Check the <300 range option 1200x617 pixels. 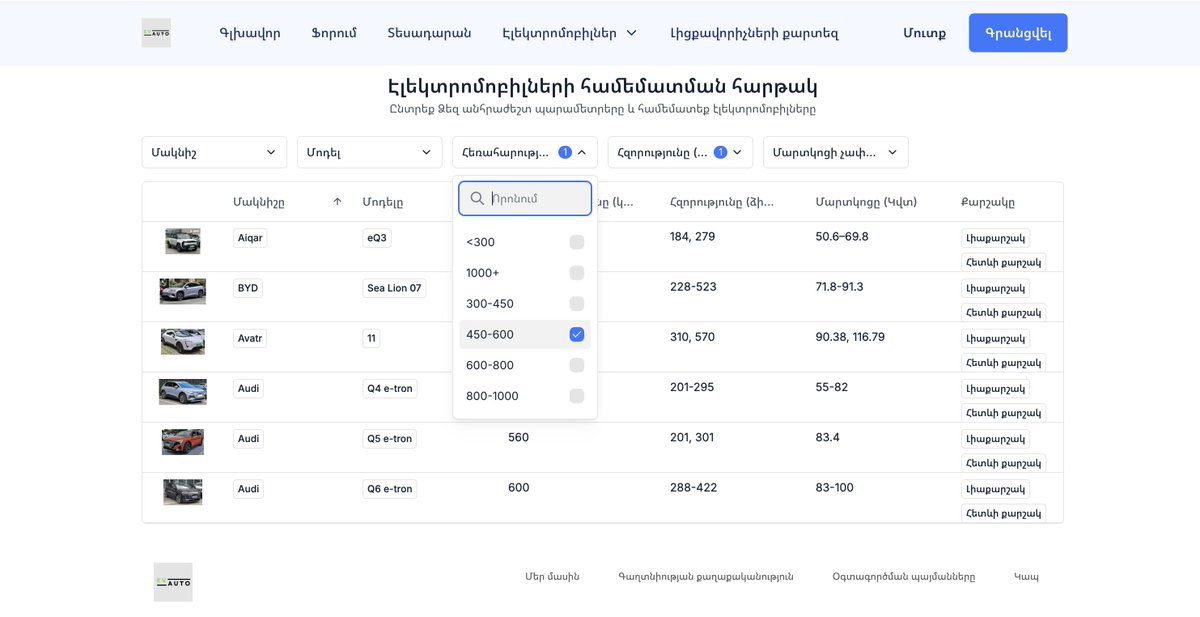[x=577, y=242]
